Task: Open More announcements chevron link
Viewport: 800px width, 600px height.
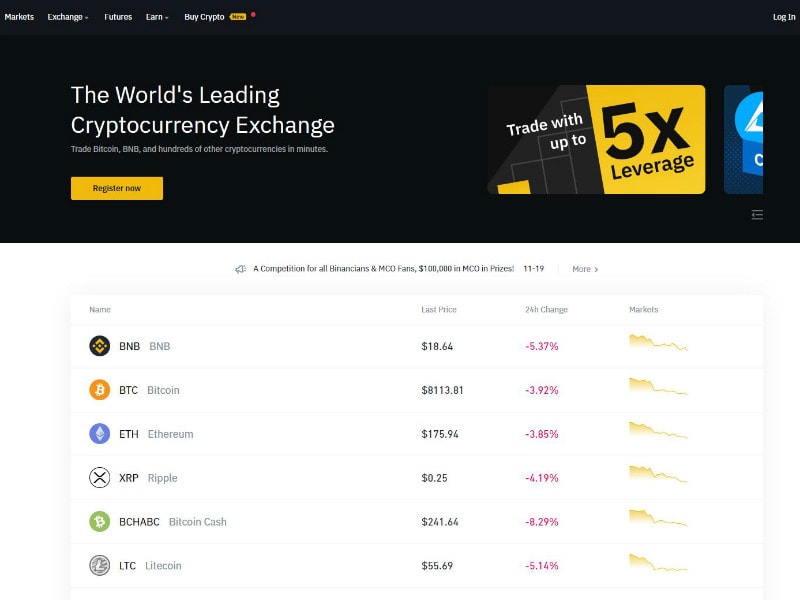Action: [x=585, y=269]
